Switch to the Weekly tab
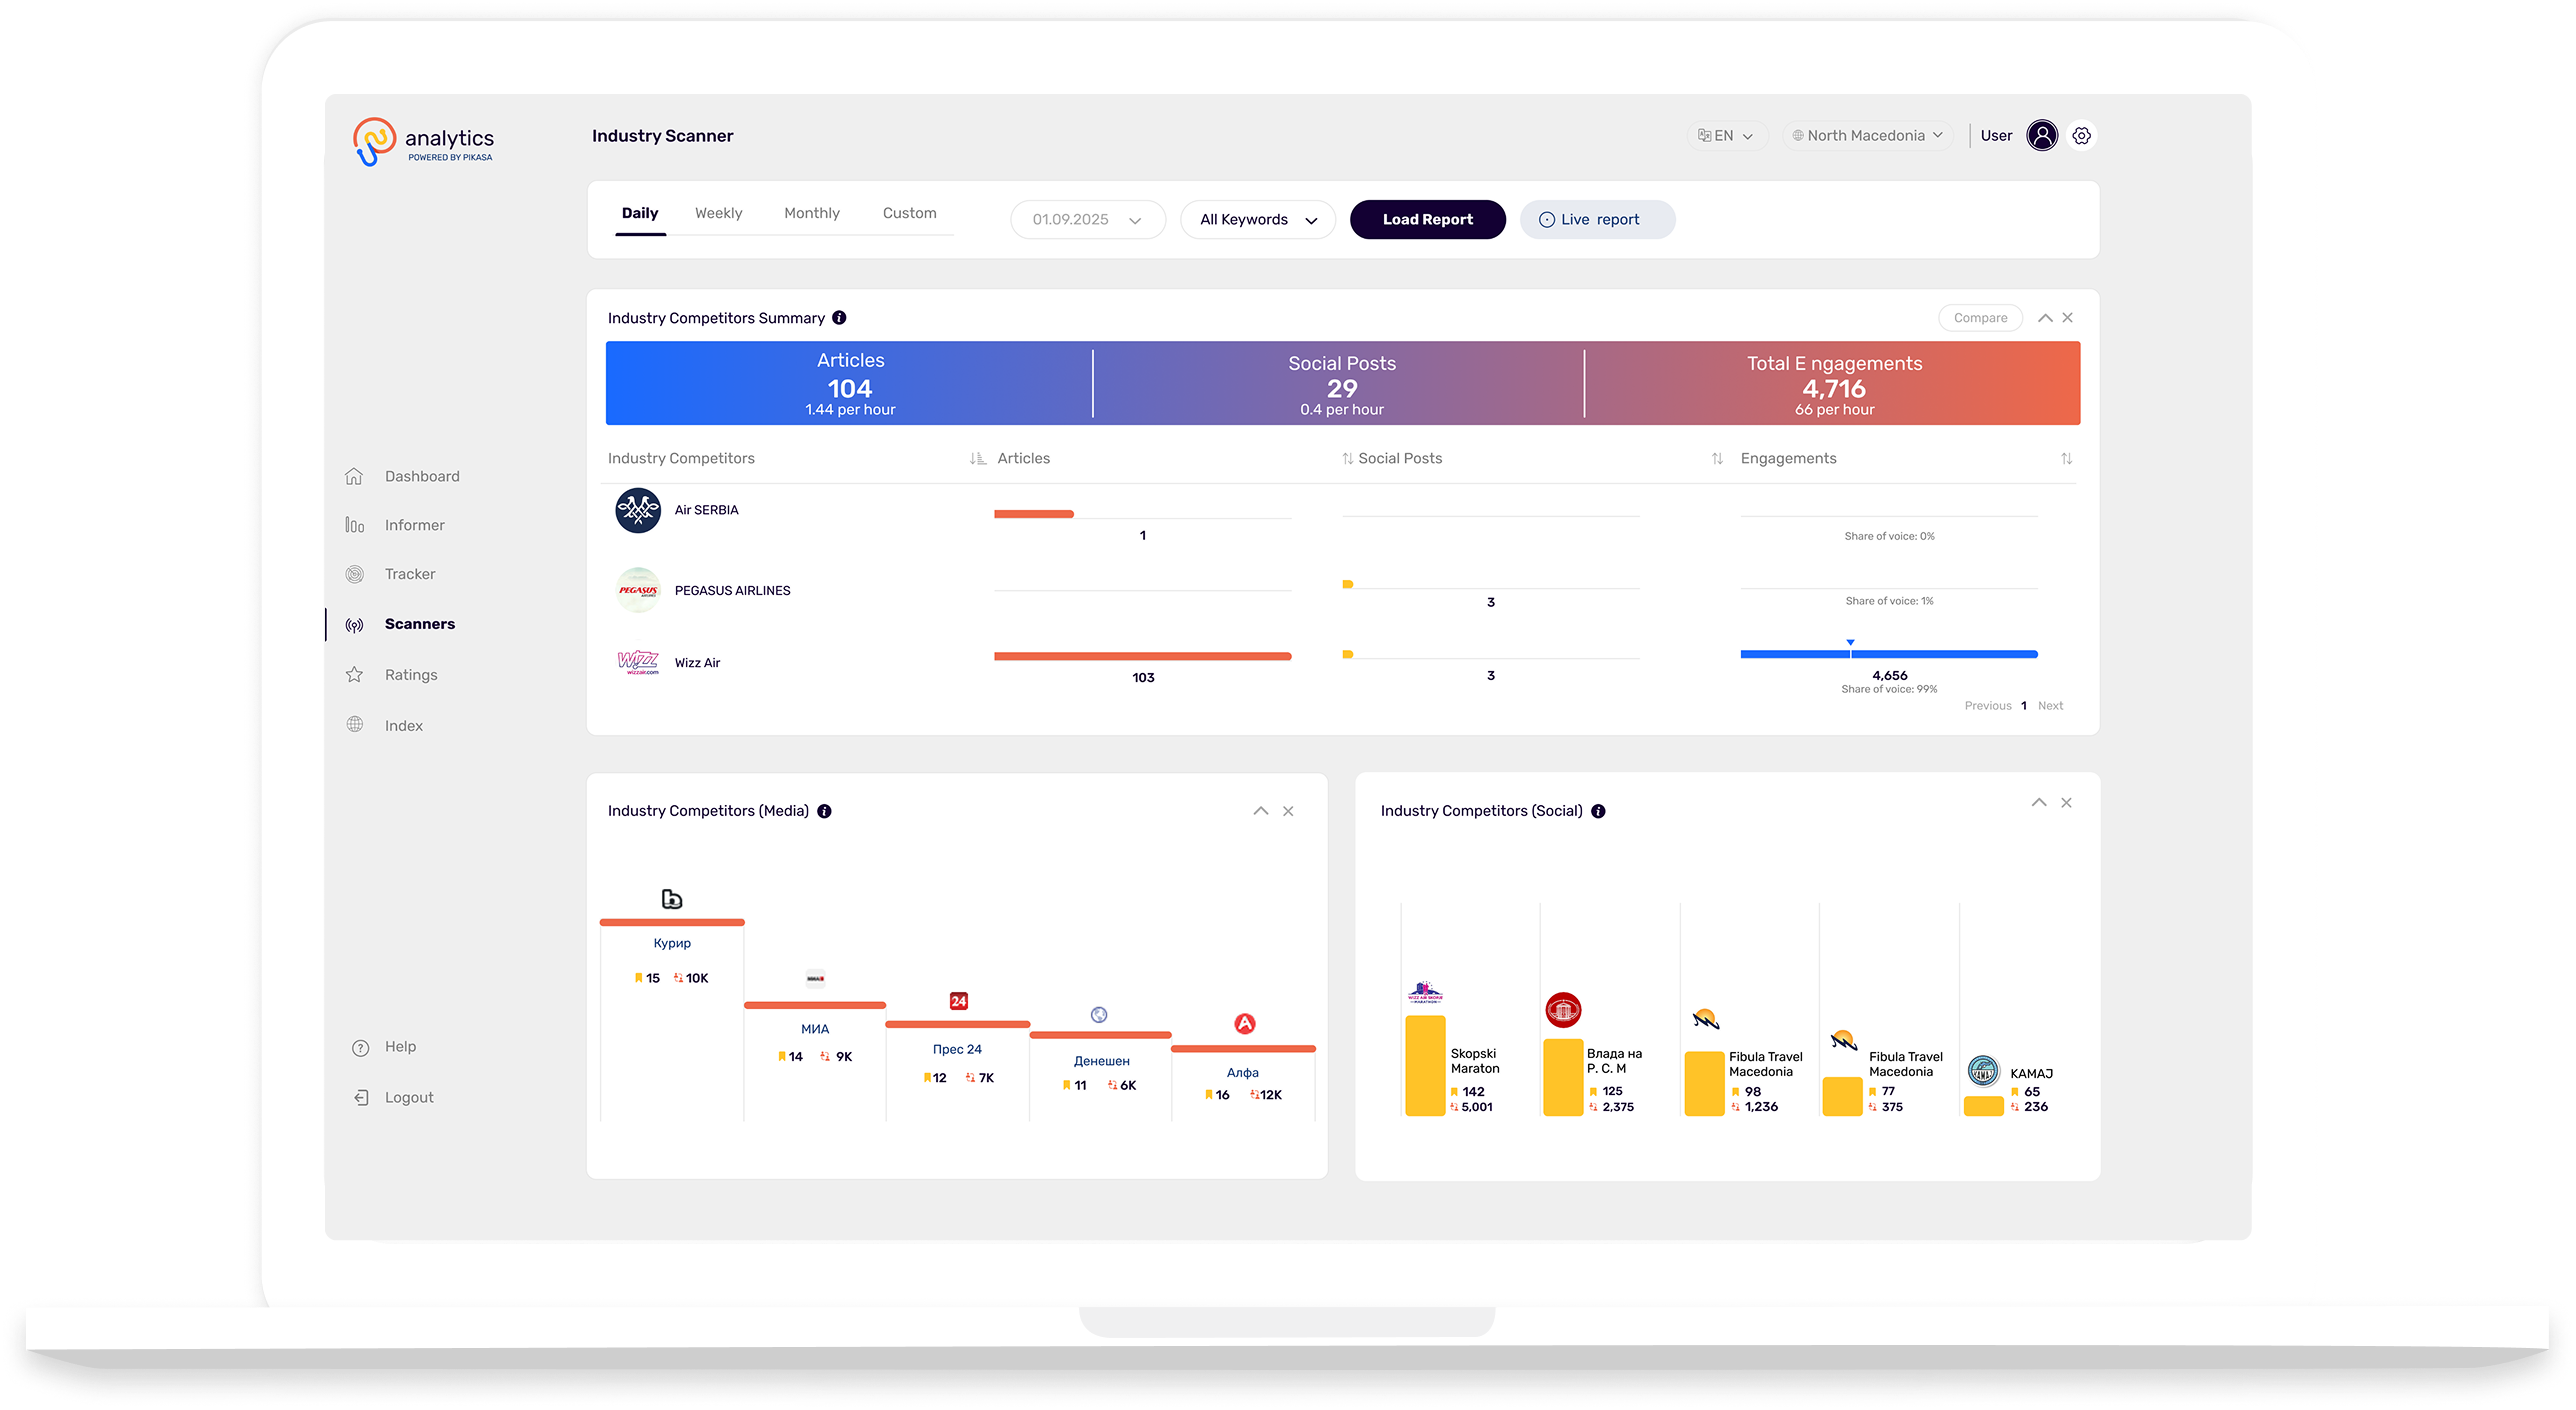The image size is (2576, 1410). [718, 213]
